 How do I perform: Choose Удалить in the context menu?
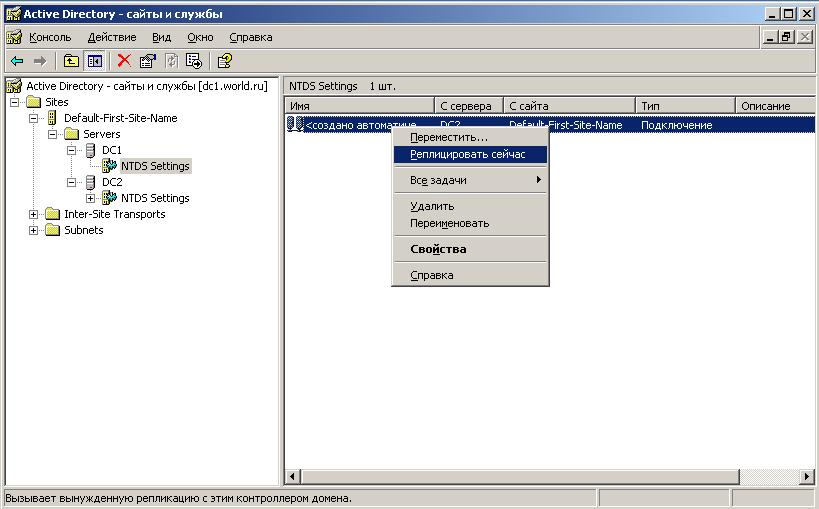tap(470, 206)
